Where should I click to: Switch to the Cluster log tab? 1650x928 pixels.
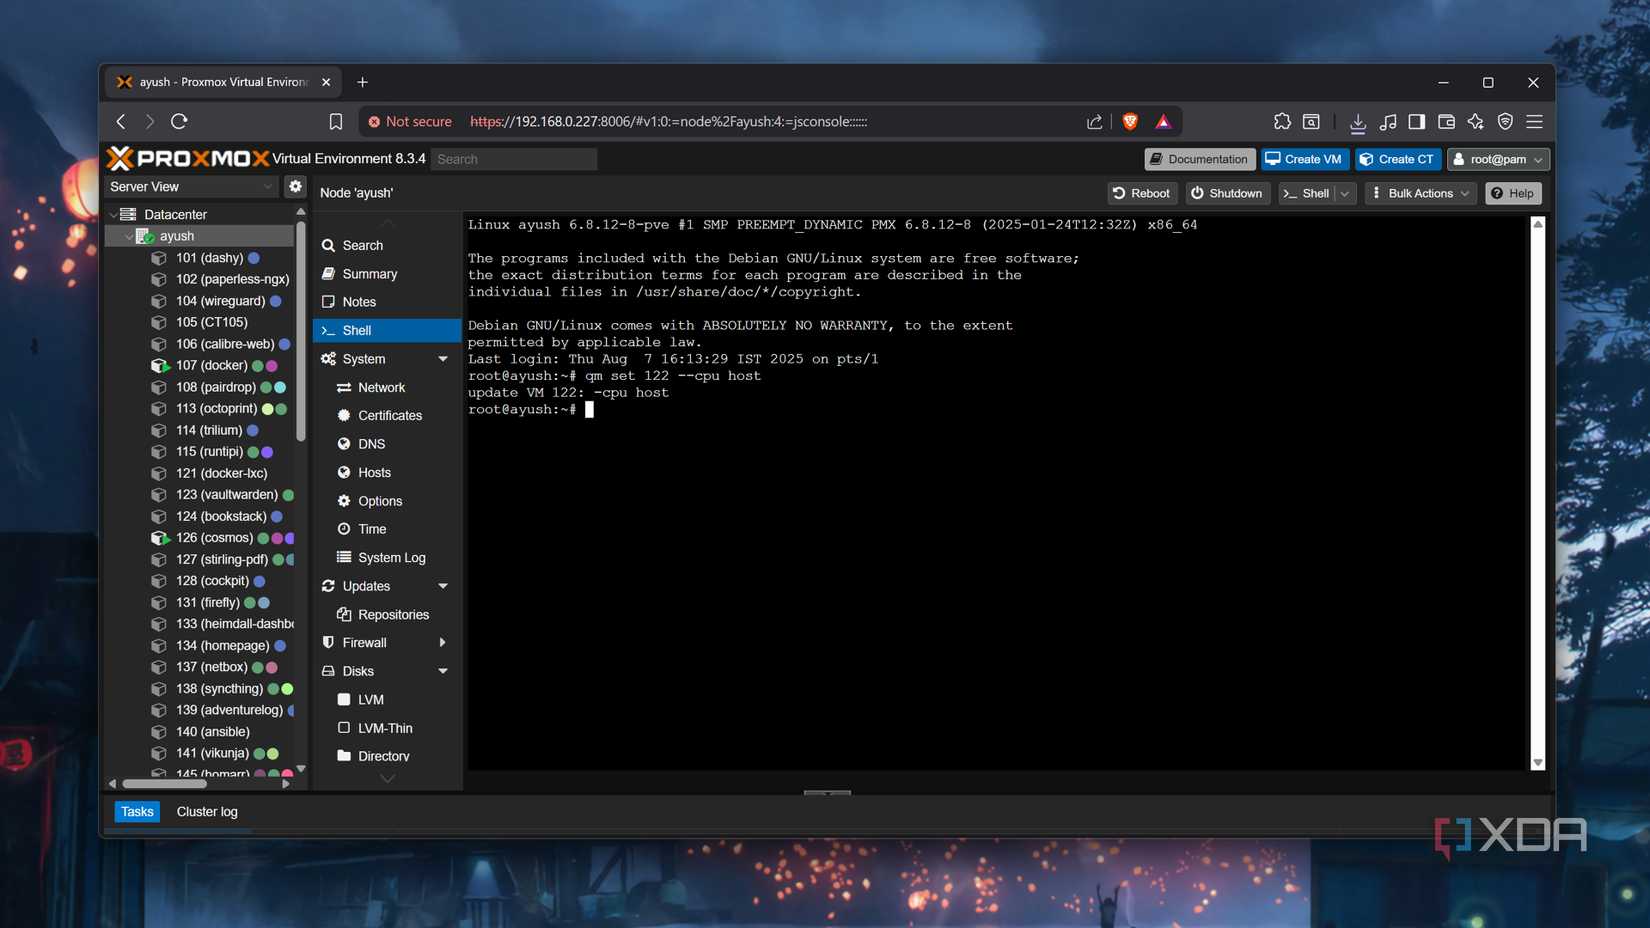(x=207, y=811)
